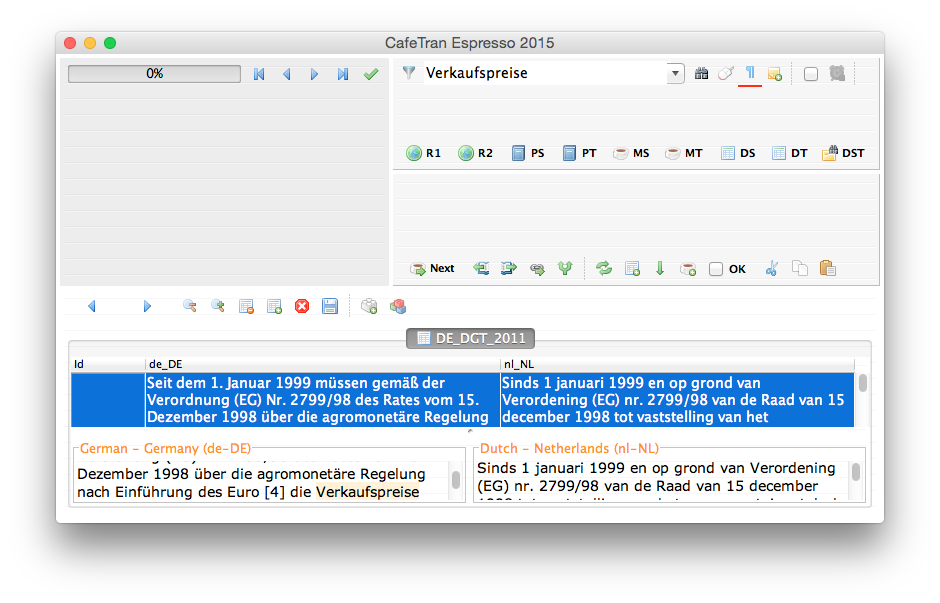Toggle the checkbox beside the search toolbar
The width and height of the screenshot is (940, 603).
click(x=811, y=73)
